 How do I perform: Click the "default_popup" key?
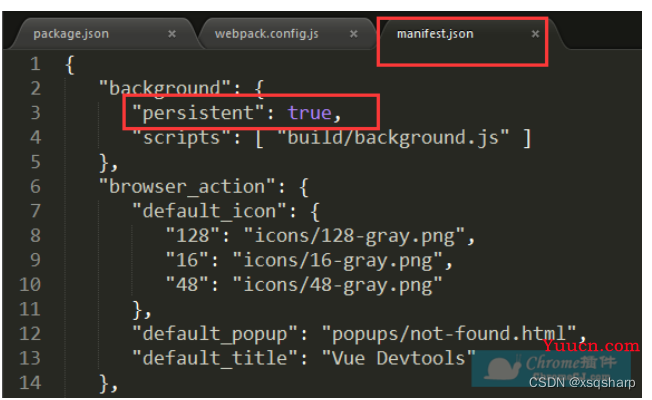tap(215, 333)
